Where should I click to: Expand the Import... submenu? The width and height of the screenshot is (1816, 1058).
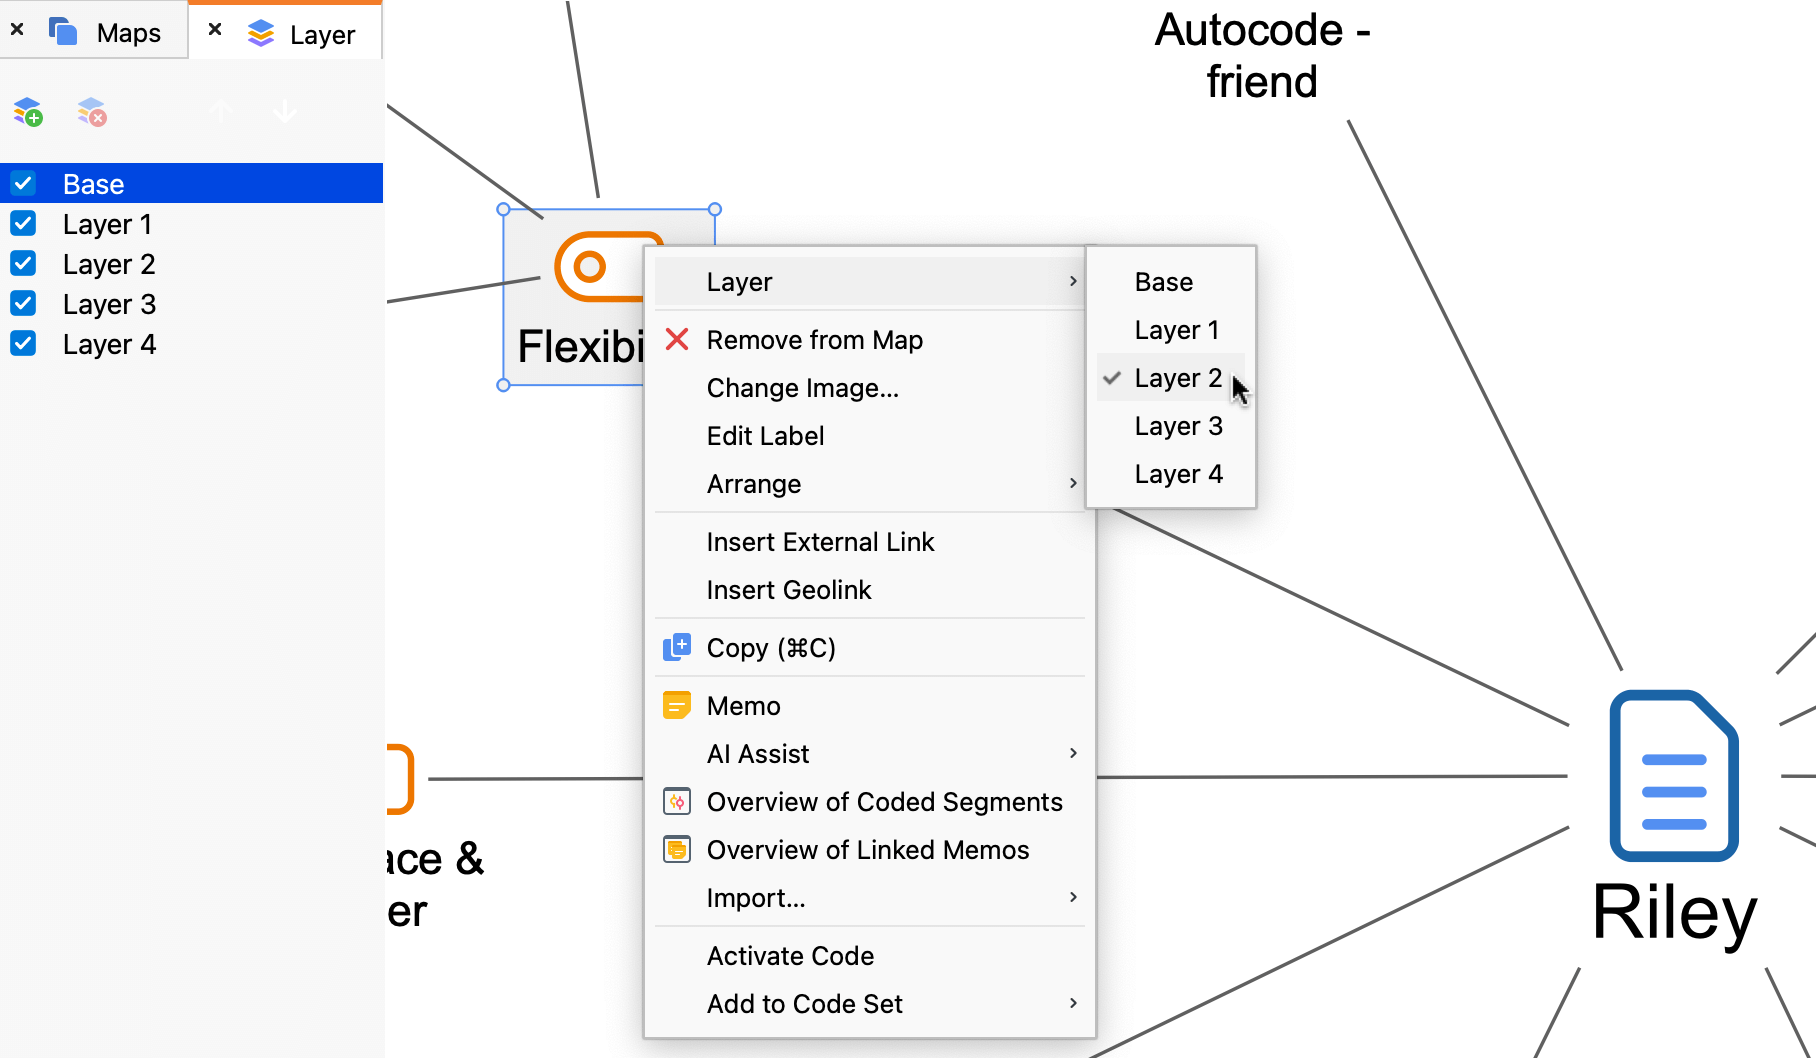(x=869, y=898)
